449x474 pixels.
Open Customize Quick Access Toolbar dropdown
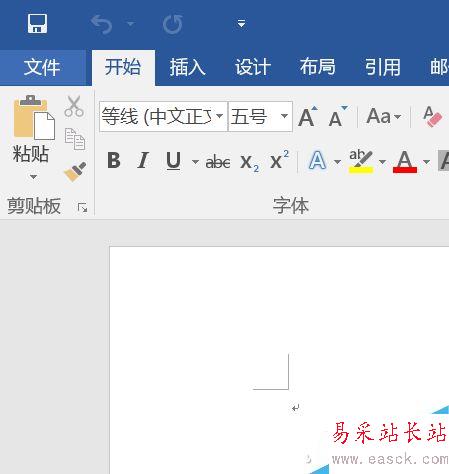click(x=241, y=24)
